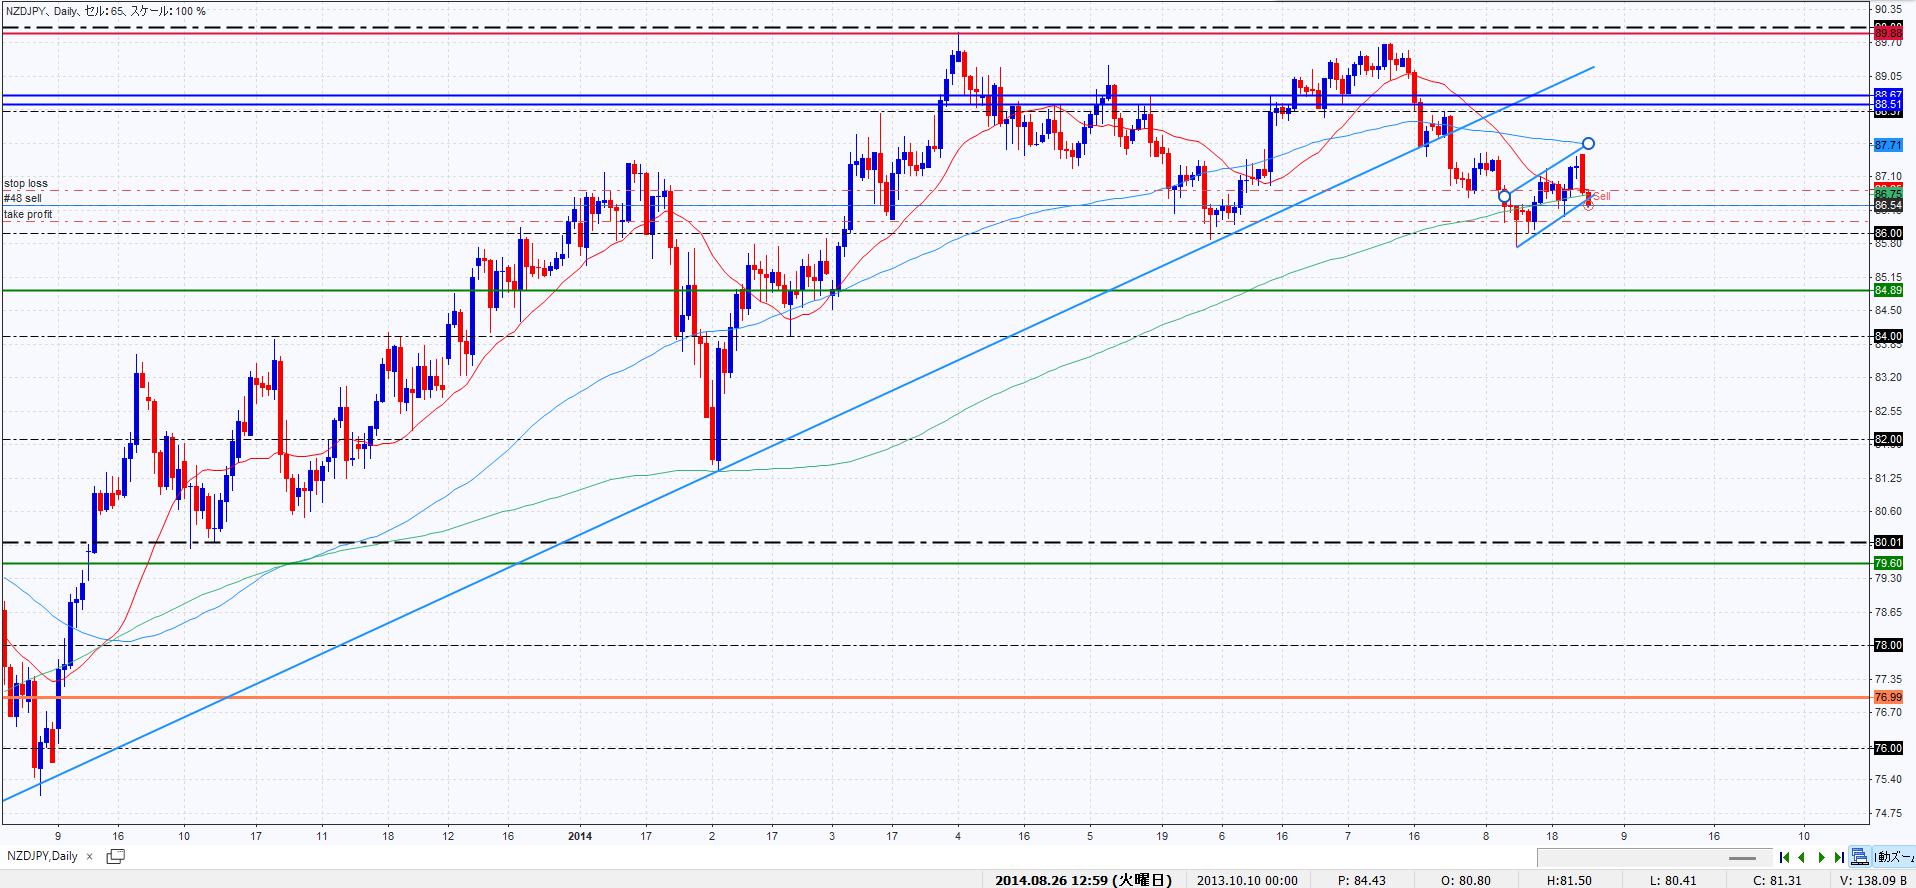1916x888 pixels.
Task: Click the 87.71 blue price label
Action: click(x=1887, y=145)
